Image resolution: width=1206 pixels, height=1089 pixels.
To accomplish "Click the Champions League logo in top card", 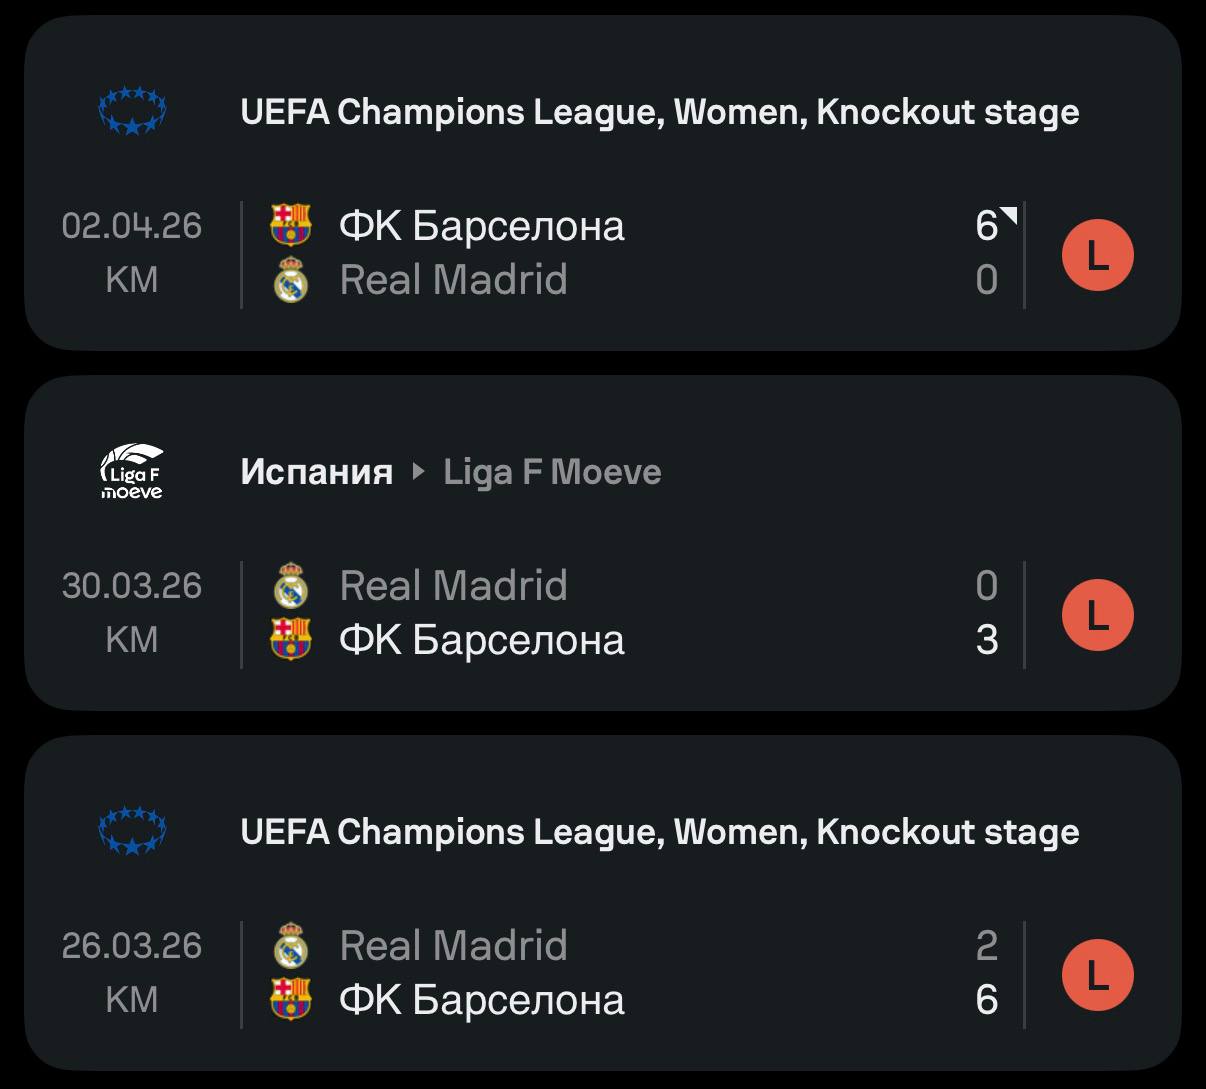I will (132, 111).
